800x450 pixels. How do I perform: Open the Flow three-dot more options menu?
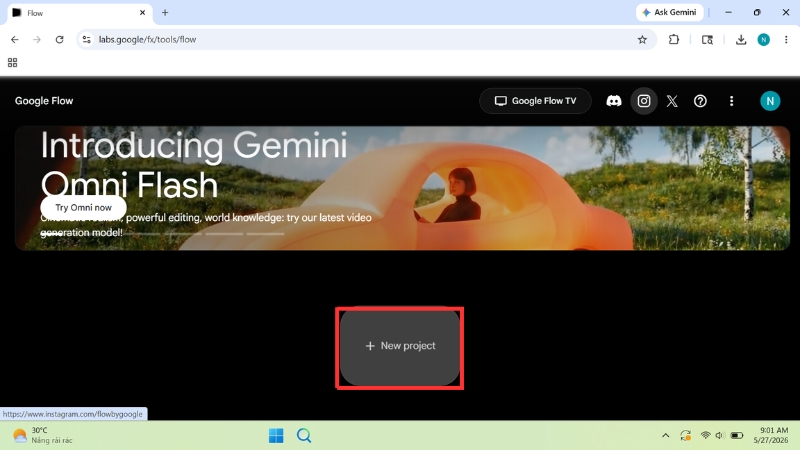[x=731, y=101]
